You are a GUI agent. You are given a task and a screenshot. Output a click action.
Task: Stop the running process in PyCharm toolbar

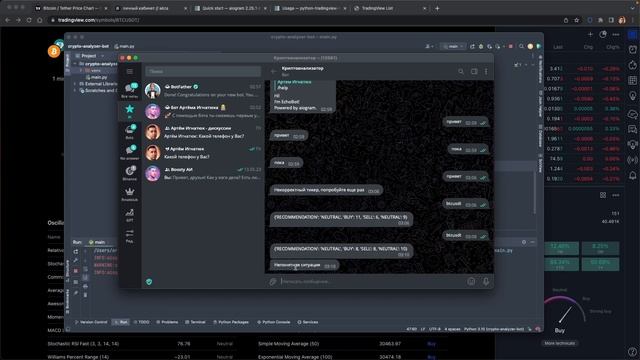coord(511,47)
